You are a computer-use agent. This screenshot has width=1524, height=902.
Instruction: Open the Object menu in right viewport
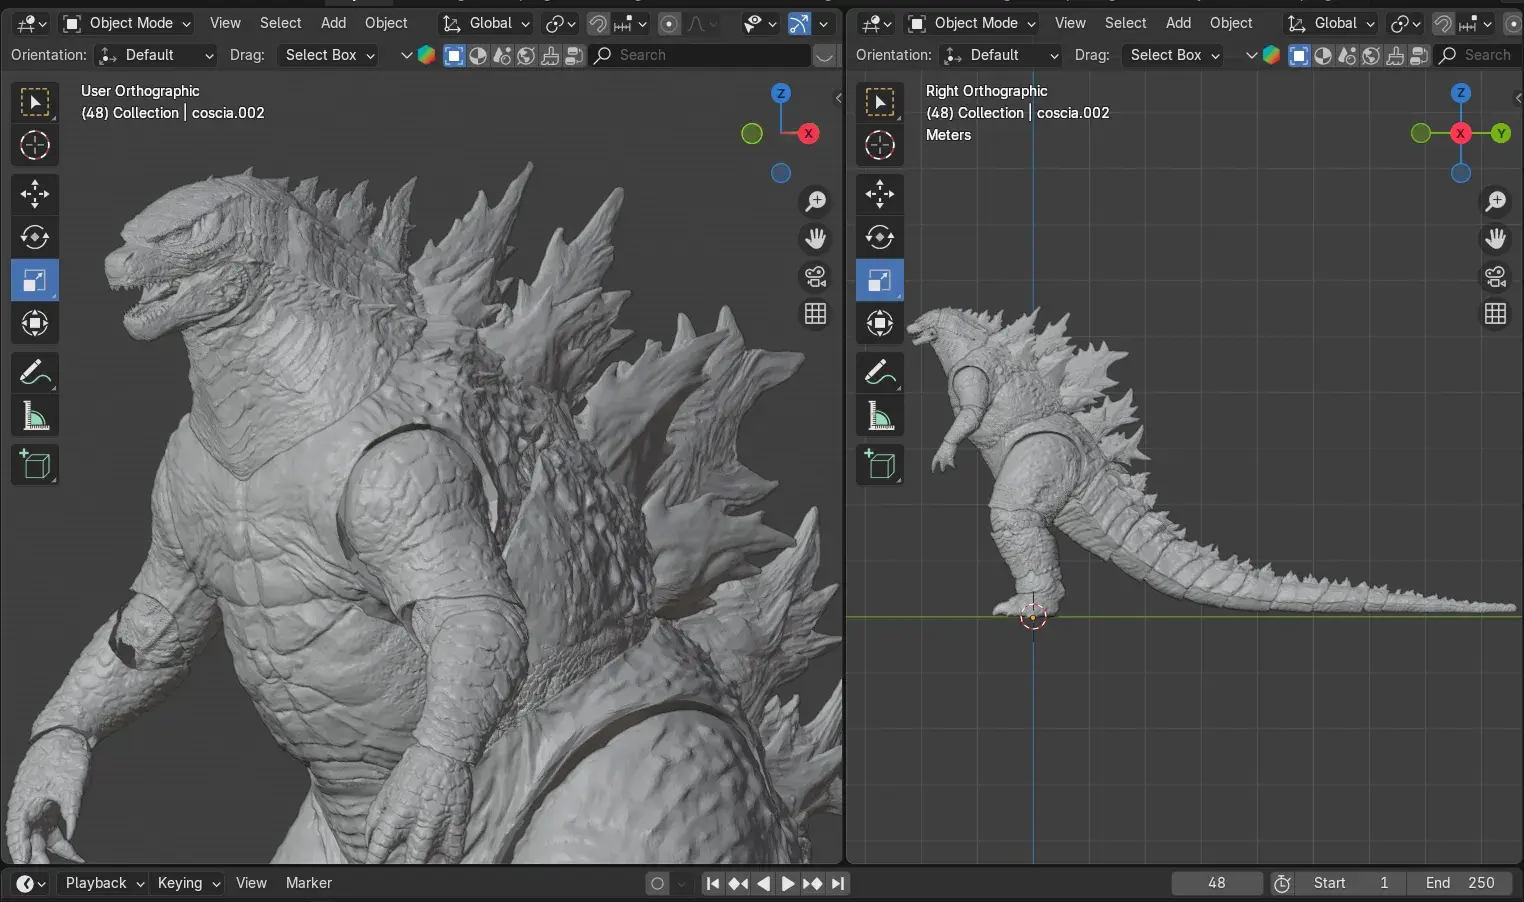pyautogui.click(x=1231, y=23)
